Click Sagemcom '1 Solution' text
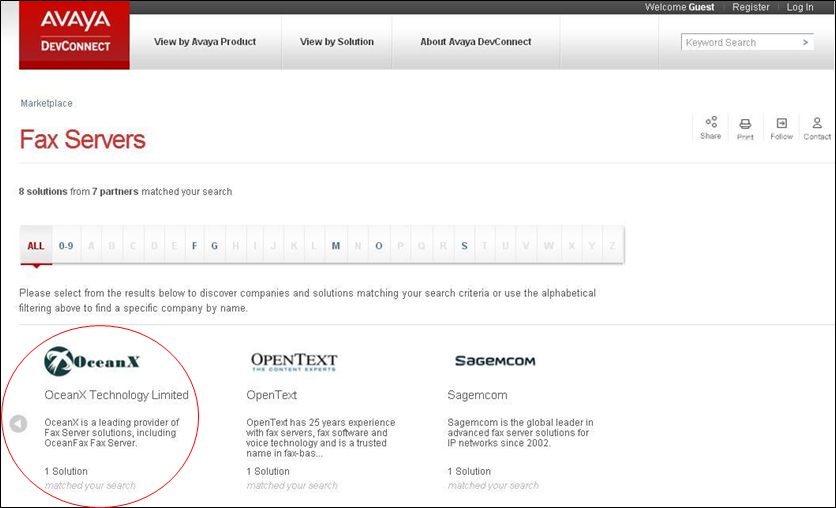 coord(469,471)
